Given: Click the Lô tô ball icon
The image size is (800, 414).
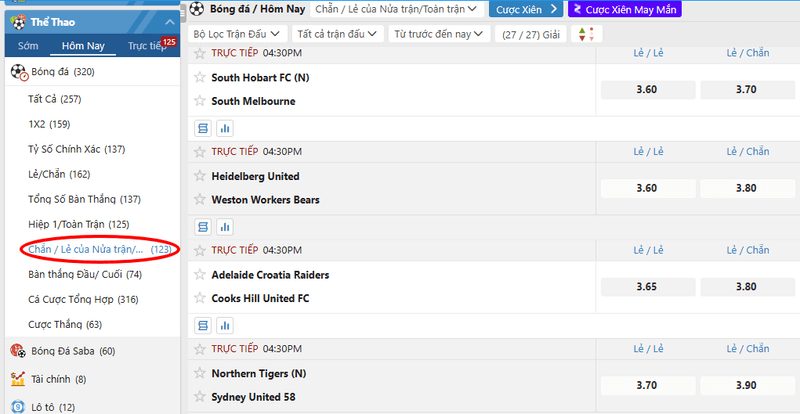Looking at the screenshot, I should pyautogui.click(x=18, y=407).
